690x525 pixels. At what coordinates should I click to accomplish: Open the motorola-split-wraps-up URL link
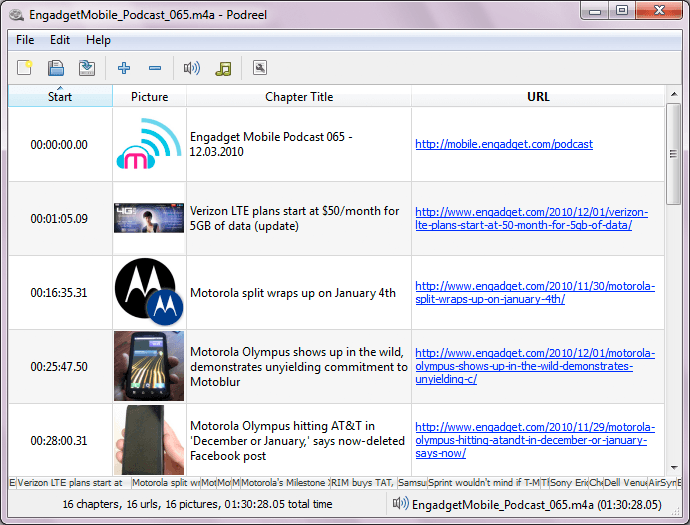(535, 292)
